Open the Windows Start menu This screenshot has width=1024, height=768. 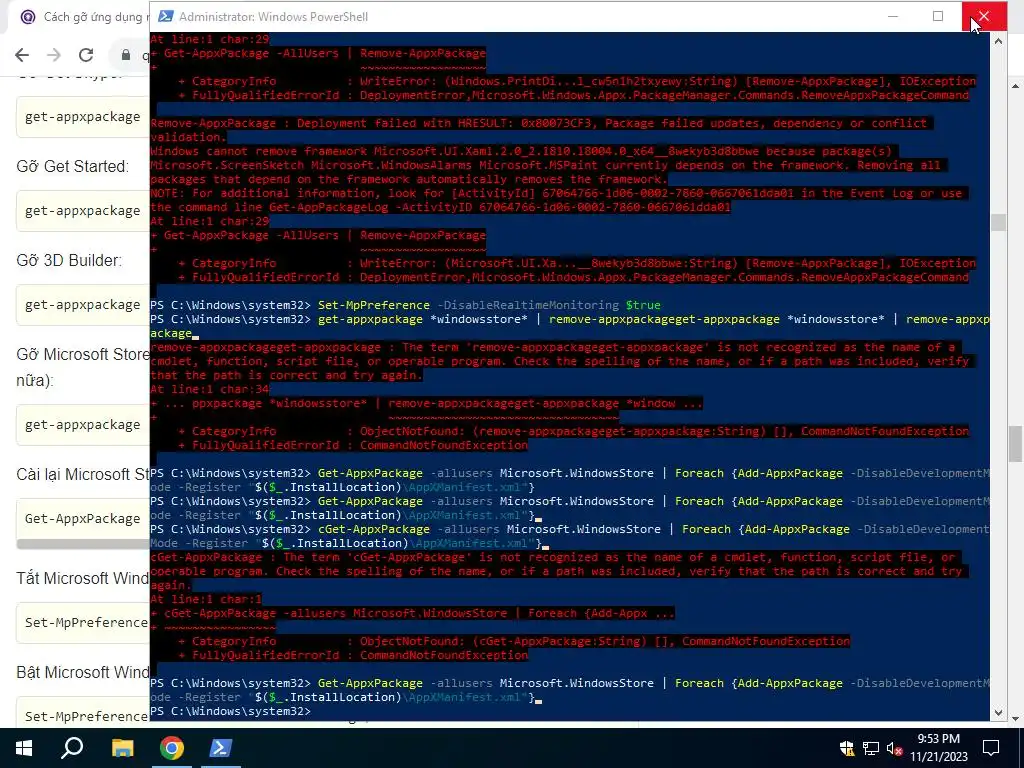point(24,748)
